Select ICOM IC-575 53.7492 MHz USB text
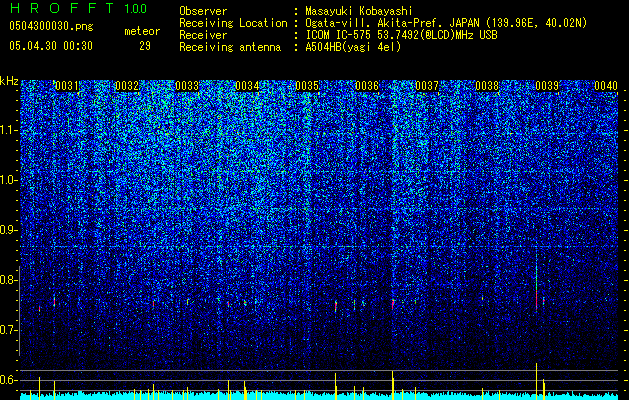Viewport: 629px width, 400px height. pos(401,35)
